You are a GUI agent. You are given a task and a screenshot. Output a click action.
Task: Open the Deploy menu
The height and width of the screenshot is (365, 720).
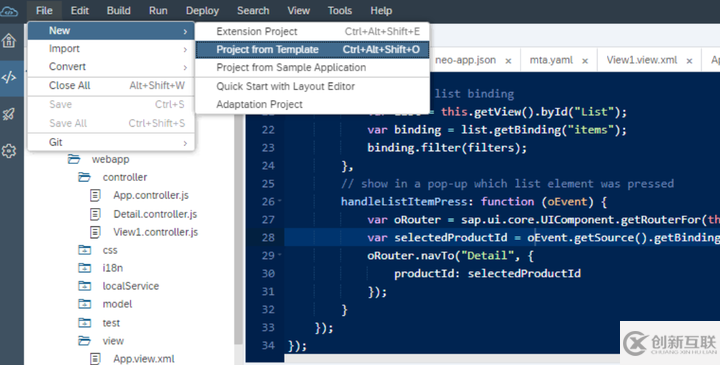click(x=202, y=11)
